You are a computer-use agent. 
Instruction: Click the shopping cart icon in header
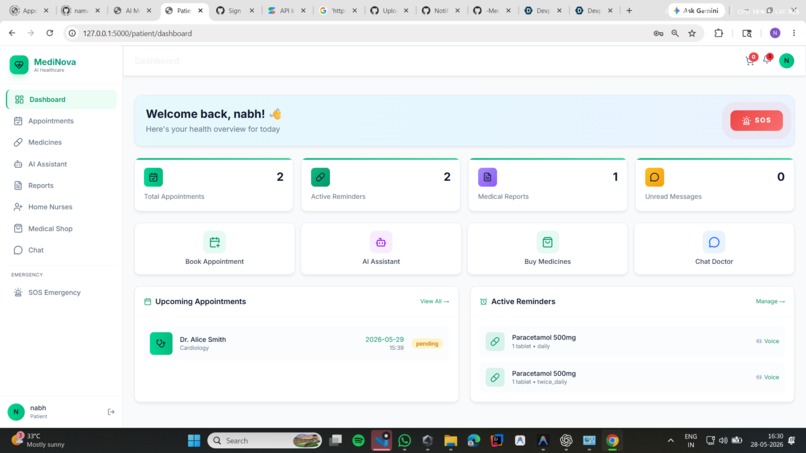coord(750,61)
